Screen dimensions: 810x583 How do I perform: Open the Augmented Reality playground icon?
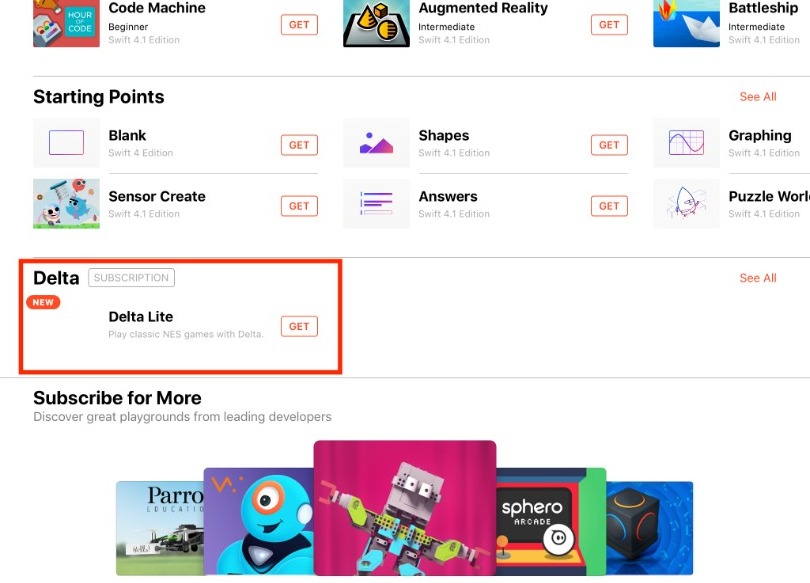[376, 23]
